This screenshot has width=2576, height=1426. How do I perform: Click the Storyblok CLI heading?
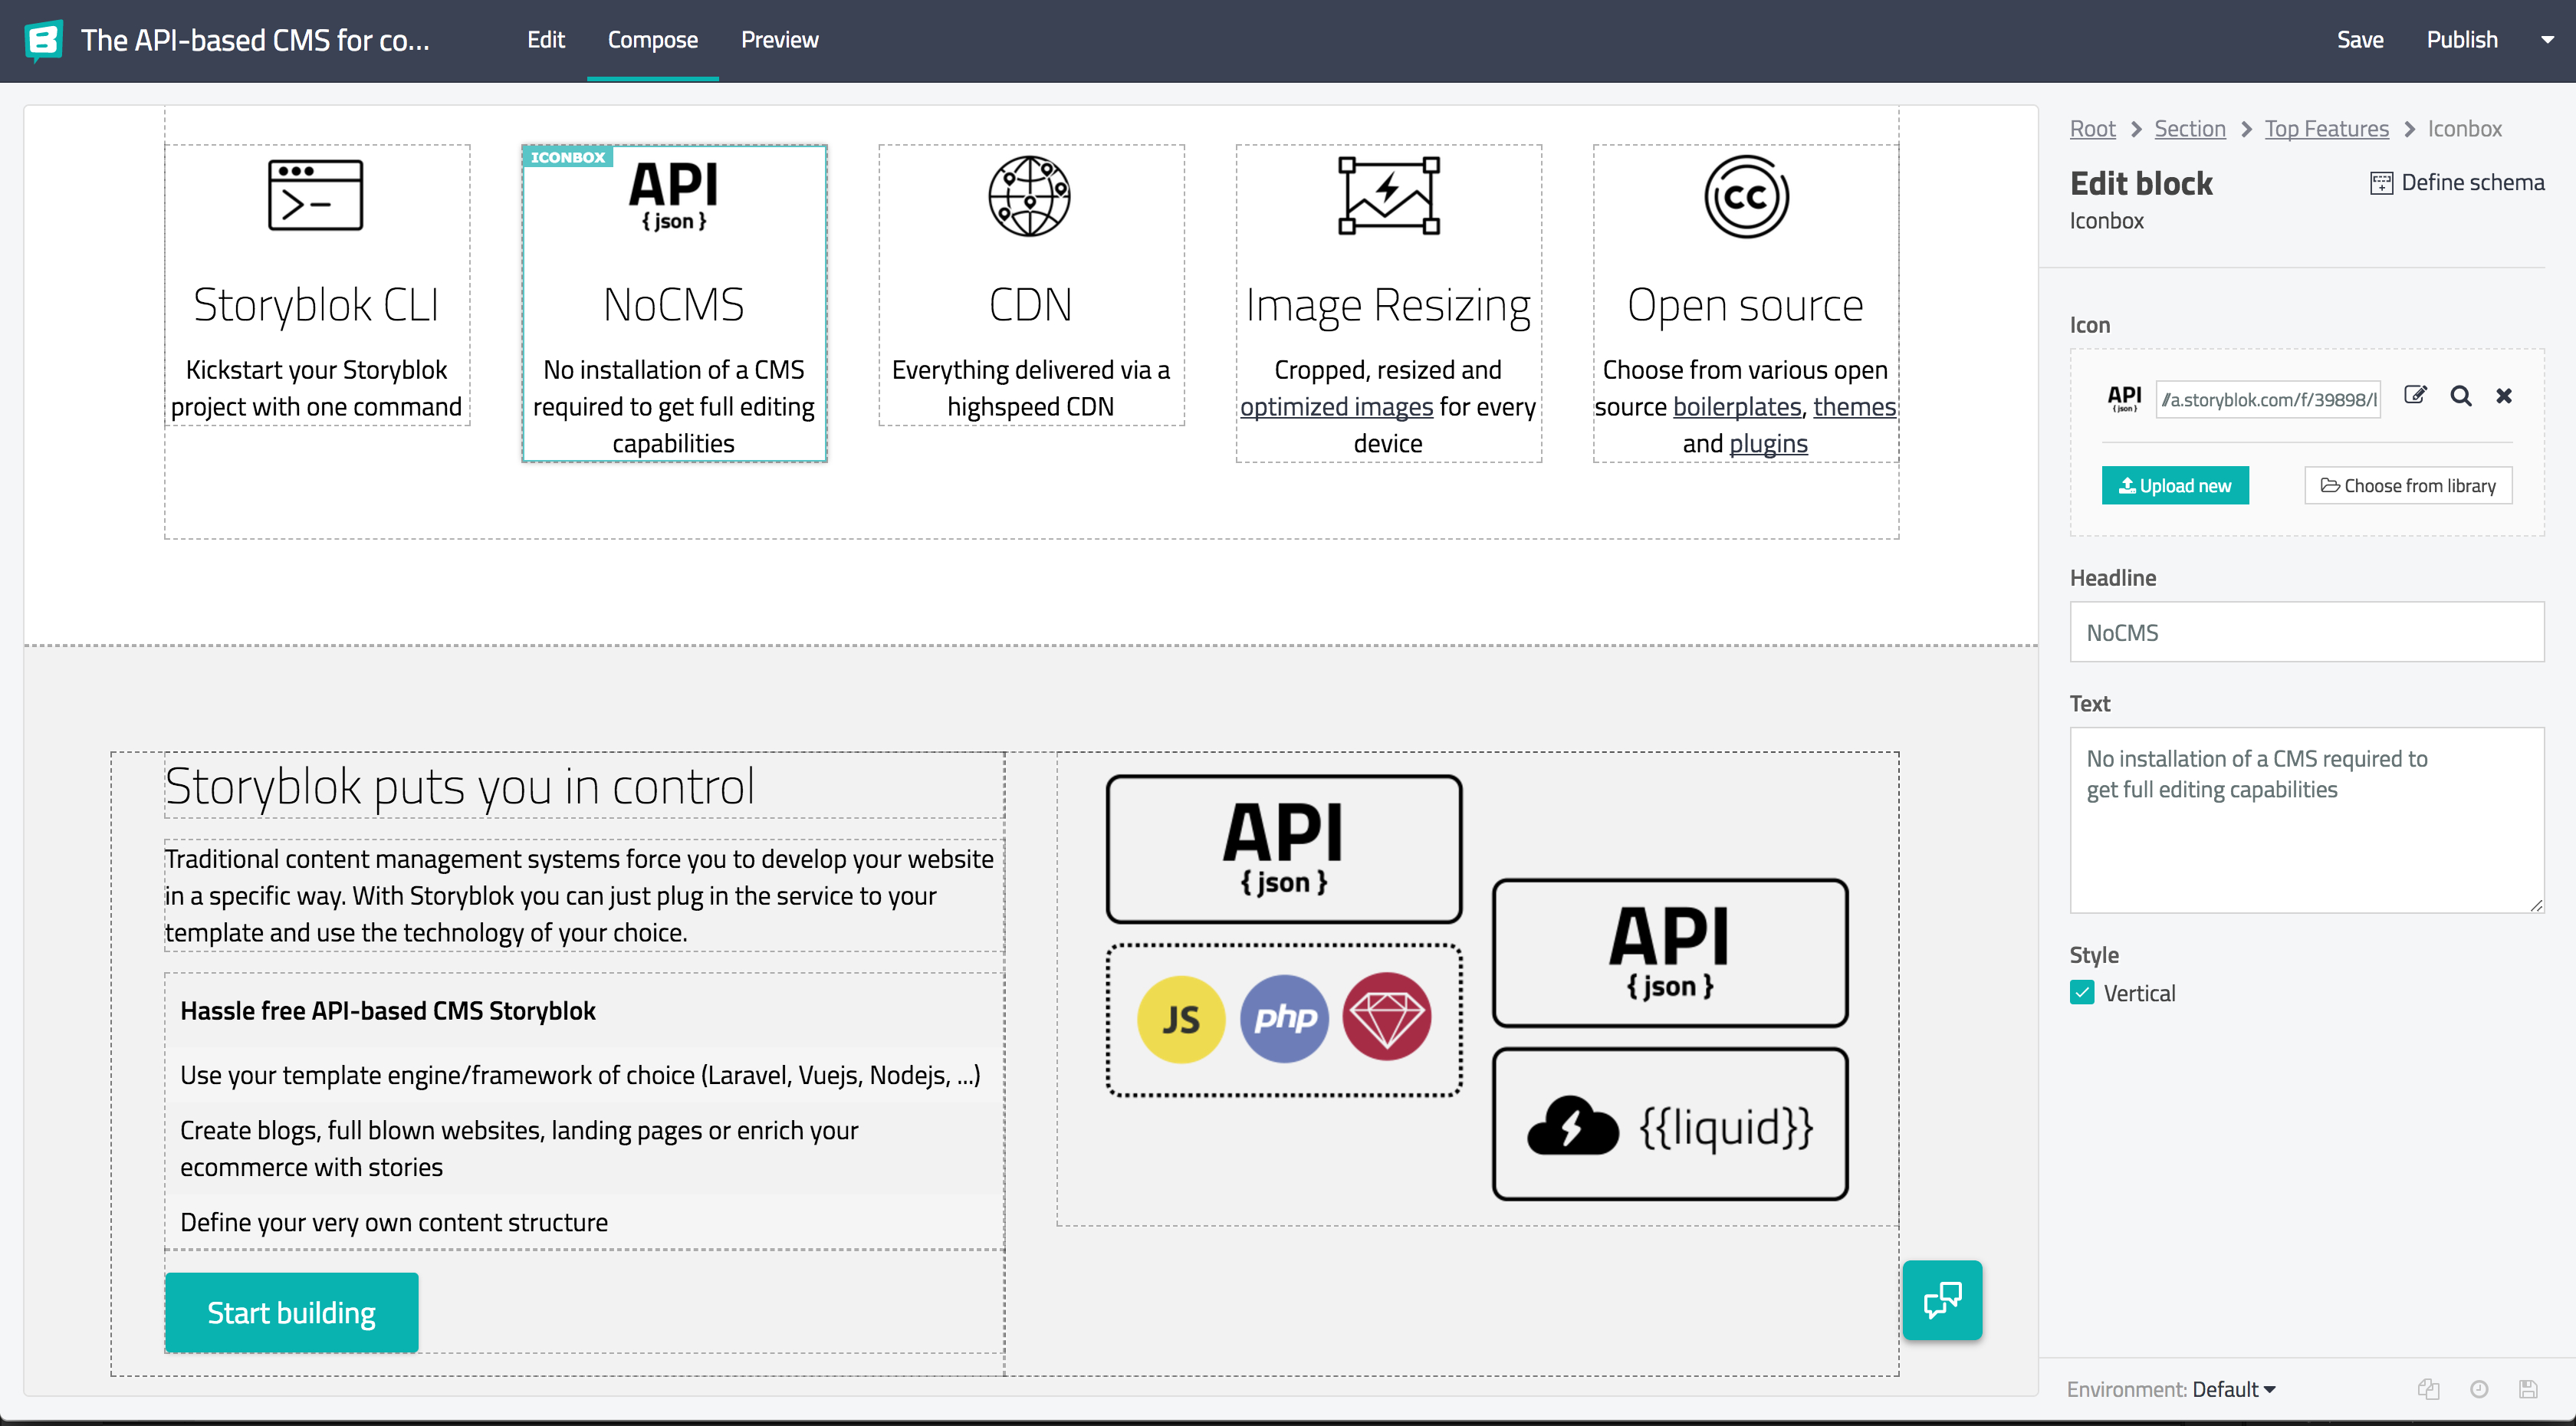pyautogui.click(x=315, y=304)
